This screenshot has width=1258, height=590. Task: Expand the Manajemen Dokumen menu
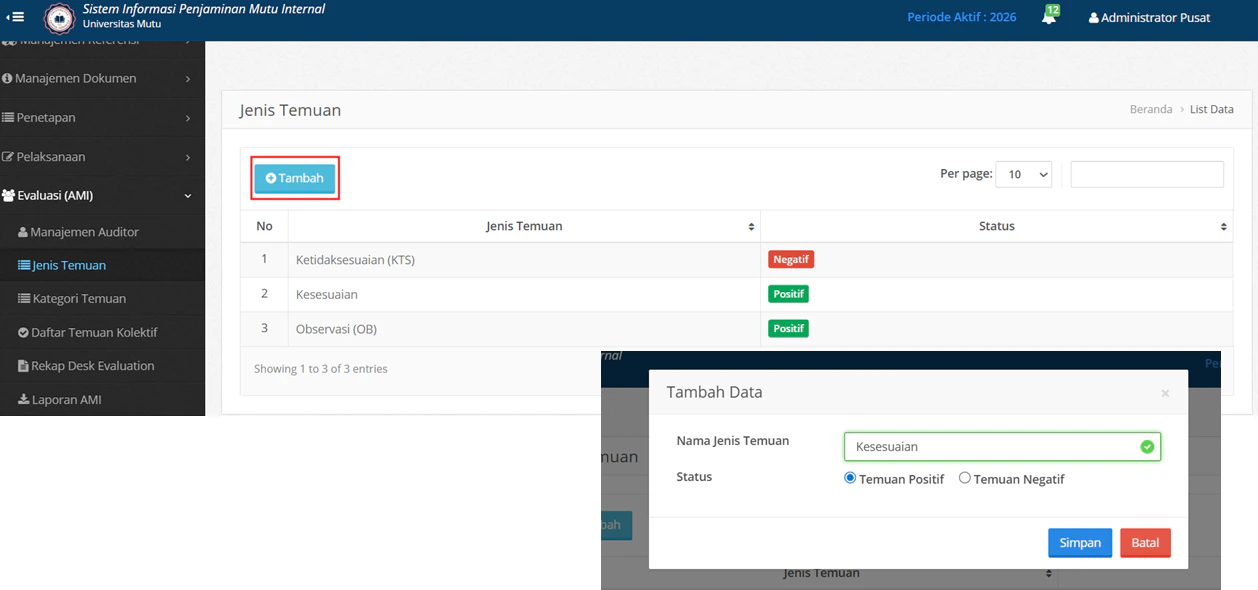(x=102, y=78)
